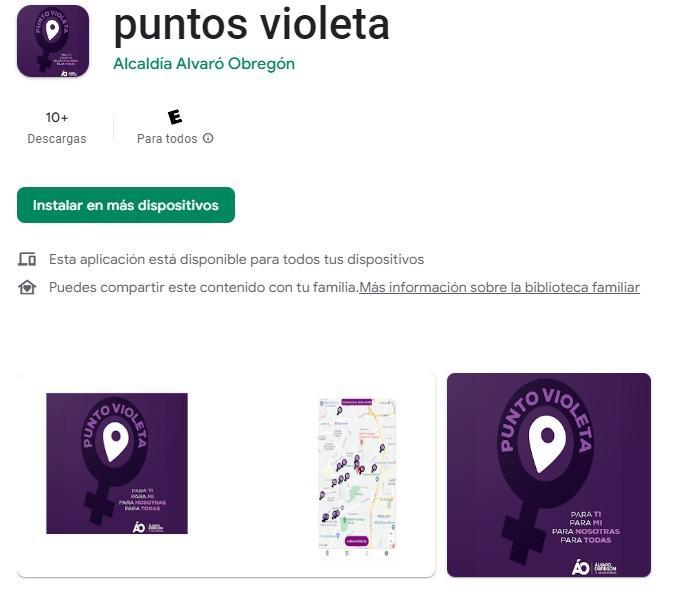Click the 10+ Descargas download count
The width and height of the screenshot is (678, 604).
tap(57, 128)
